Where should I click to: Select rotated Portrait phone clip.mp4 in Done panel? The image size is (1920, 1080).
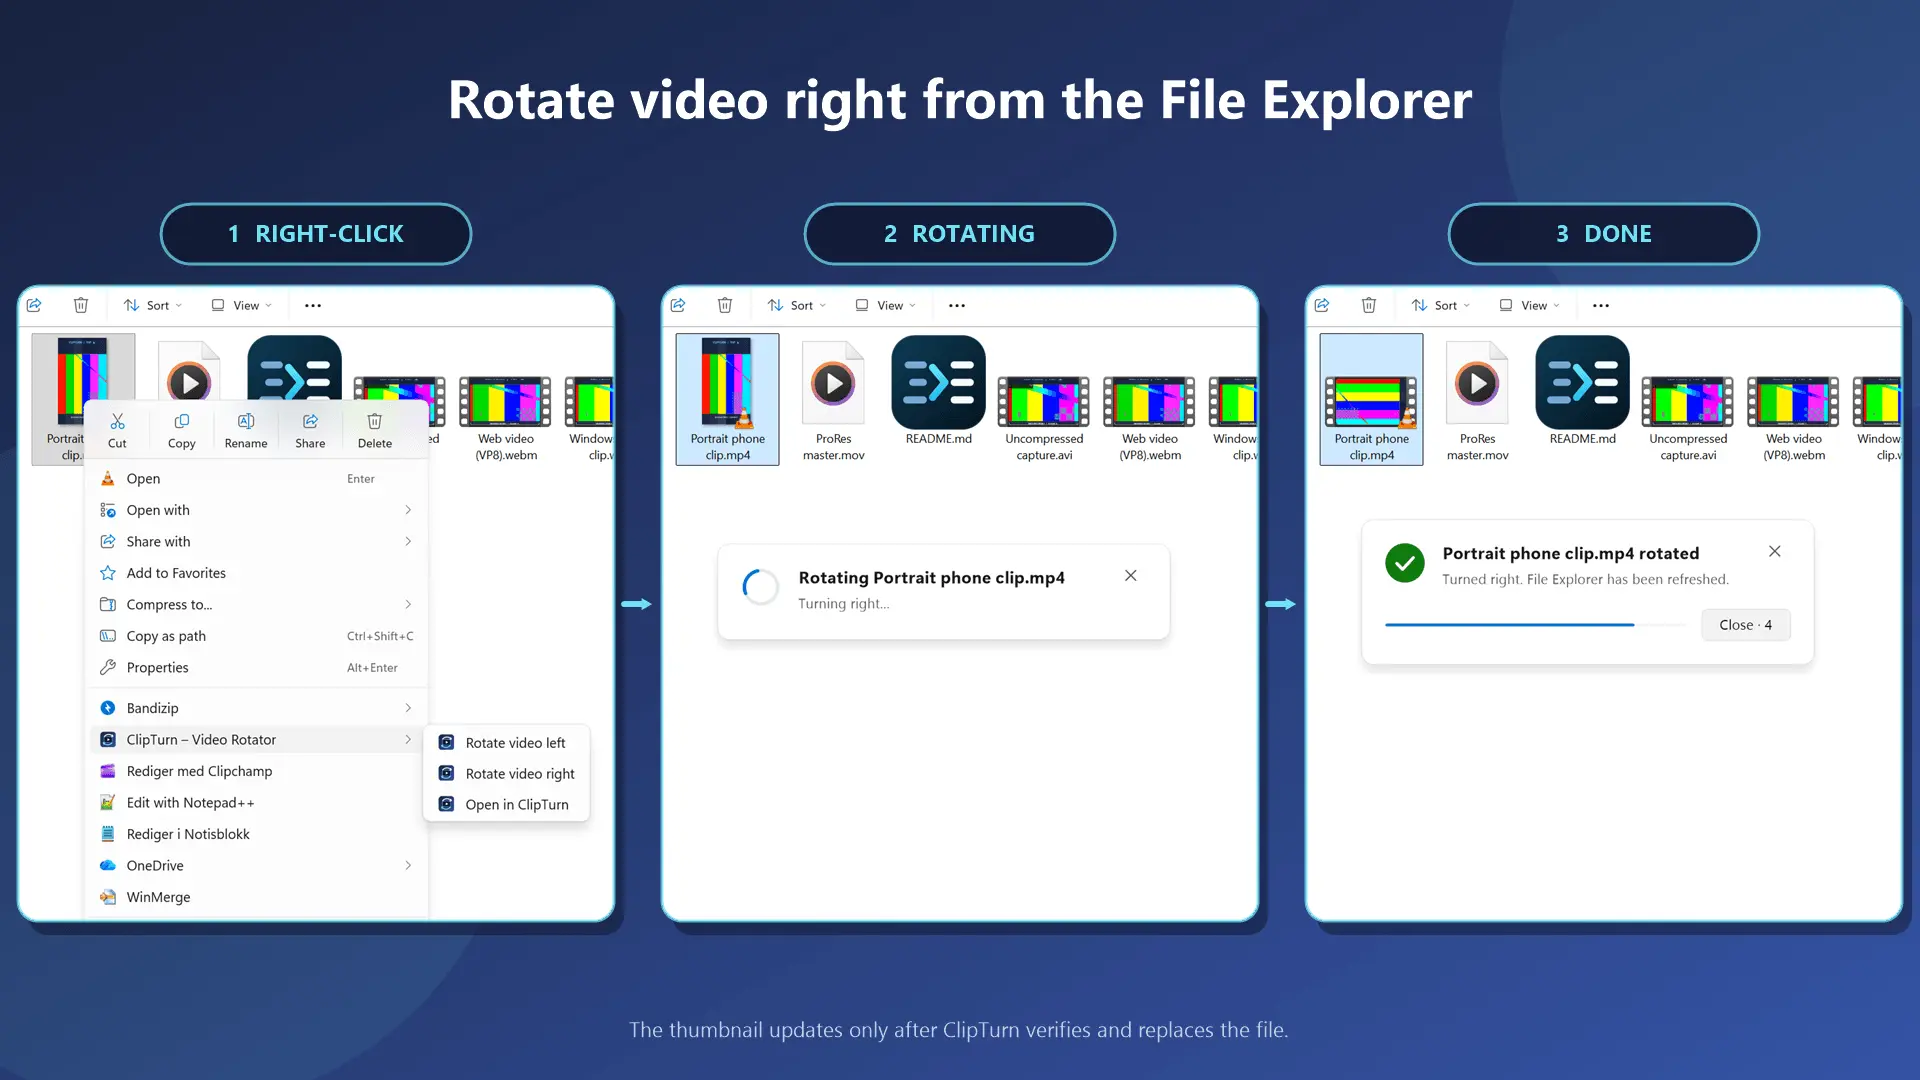1371,399
